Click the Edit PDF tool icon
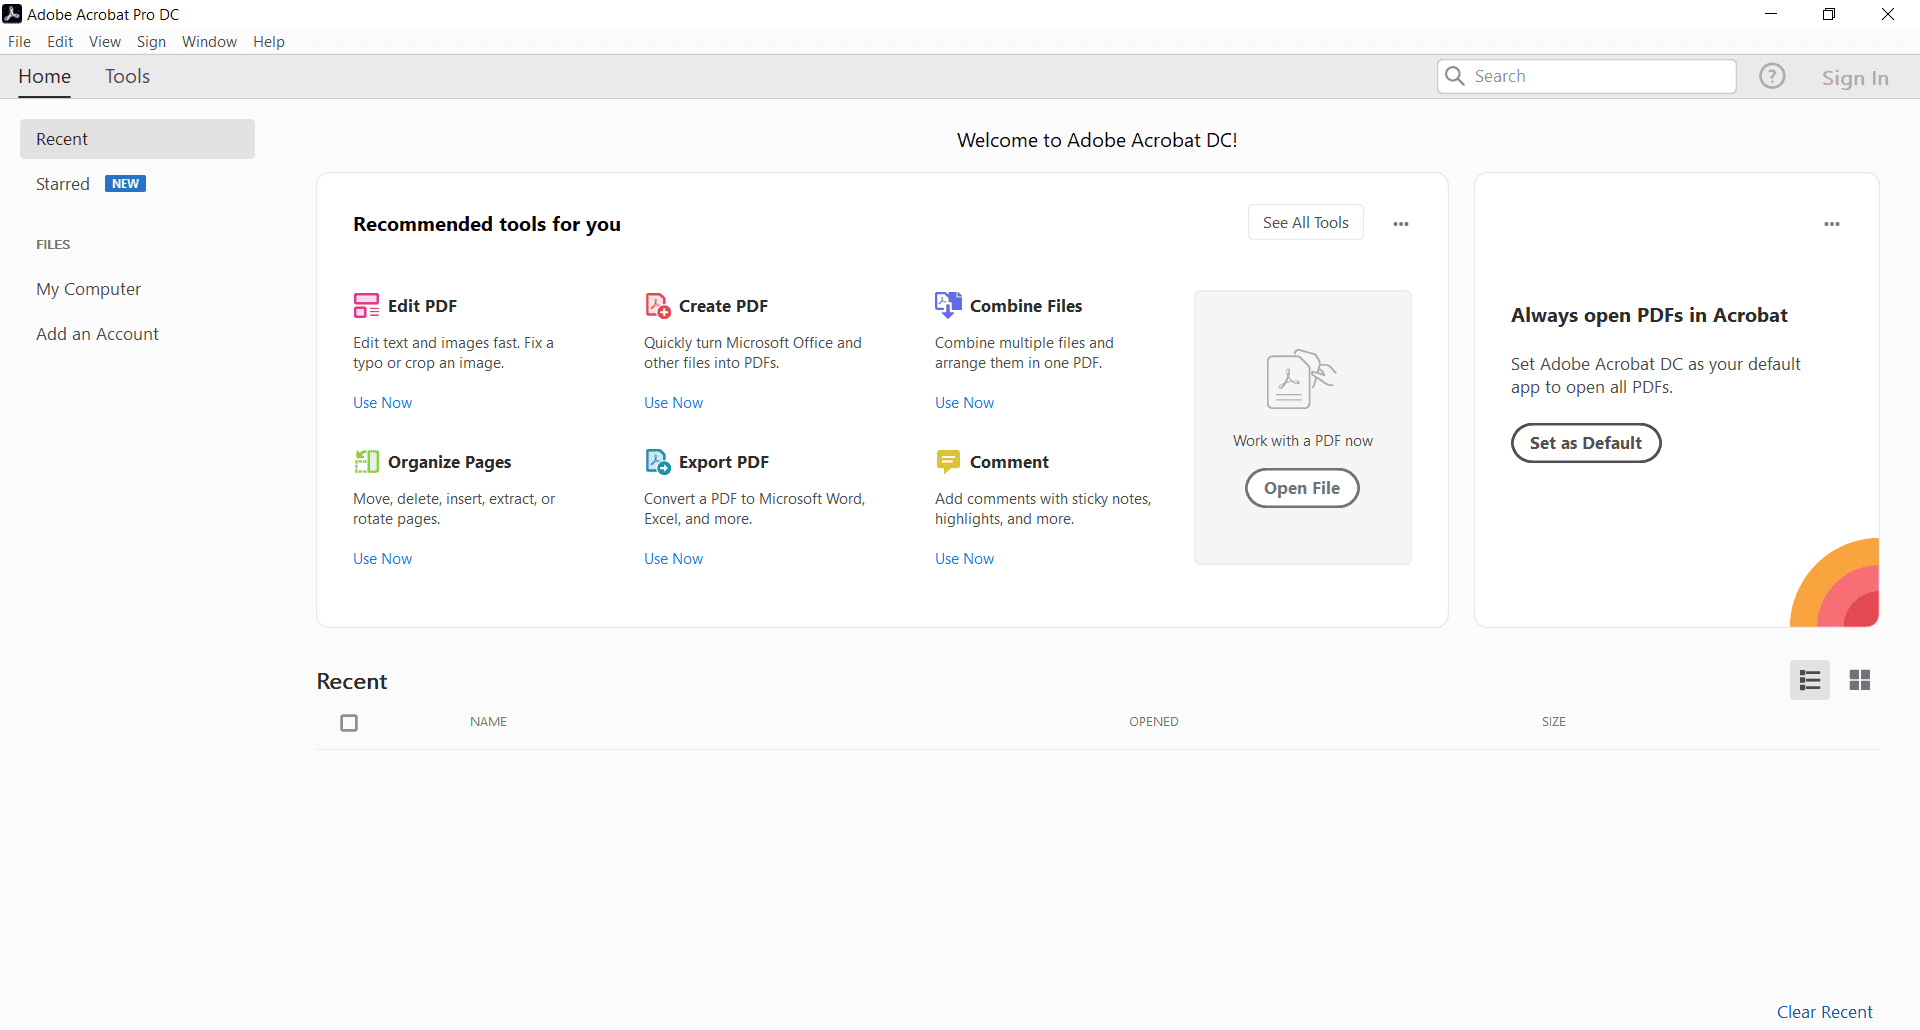Viewport: 1920px width, 1030px height. [x=366, y=305]
